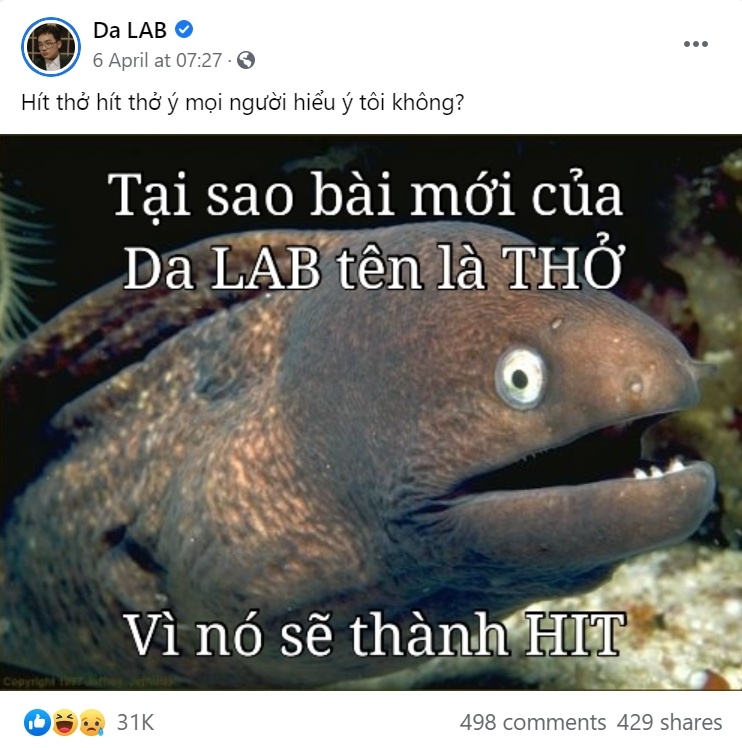Open the three-dot post options menu
Viewport: 742px width, 748px height.
coord(695,44)
